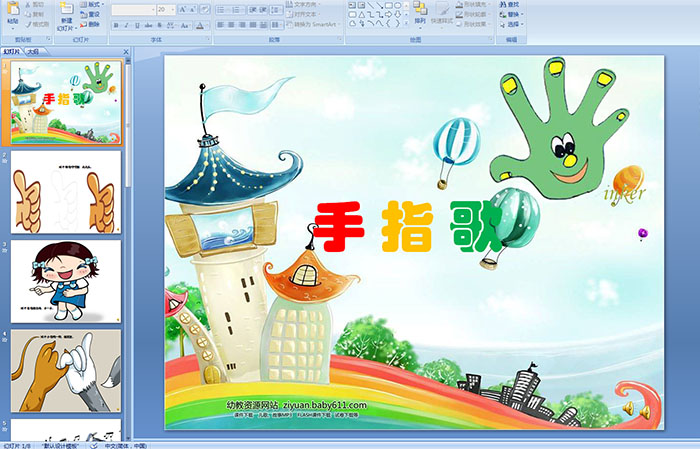700x449 pixels.
Task: Increase the paragraph list level
Action: point(263,10)
